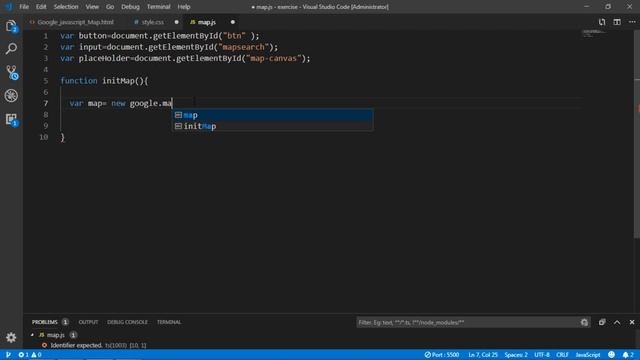Open the Help menu
The image size is (640, 360).
point(184,7)
